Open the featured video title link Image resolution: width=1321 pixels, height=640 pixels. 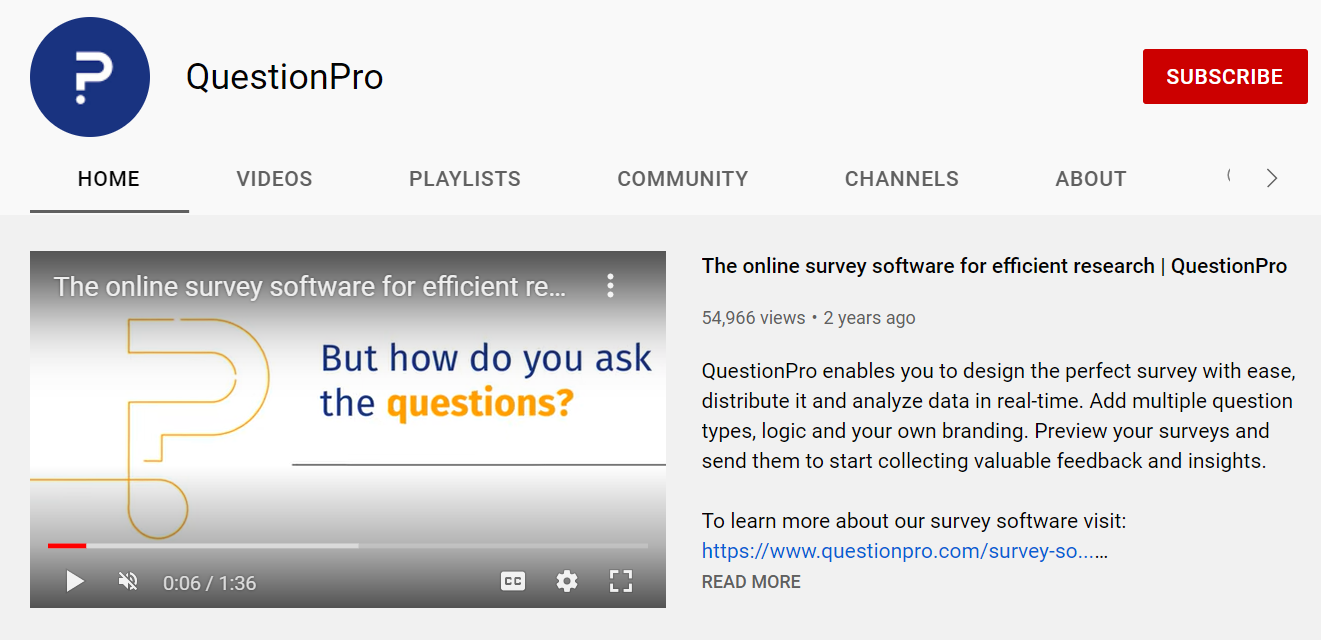tap(994, 266)
